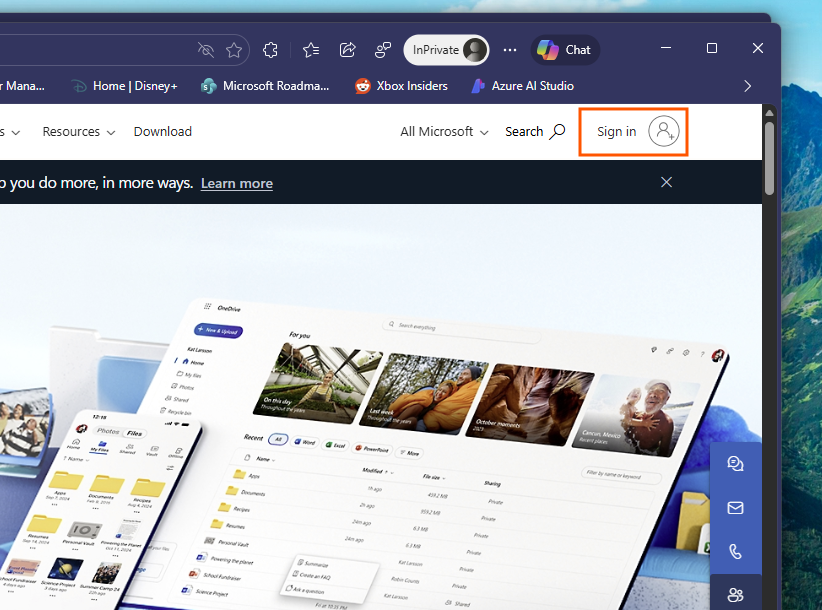Viewport: 822px width, 610px height.
Task: Click Search with magnifier icon
Action: tap(535, 132)
